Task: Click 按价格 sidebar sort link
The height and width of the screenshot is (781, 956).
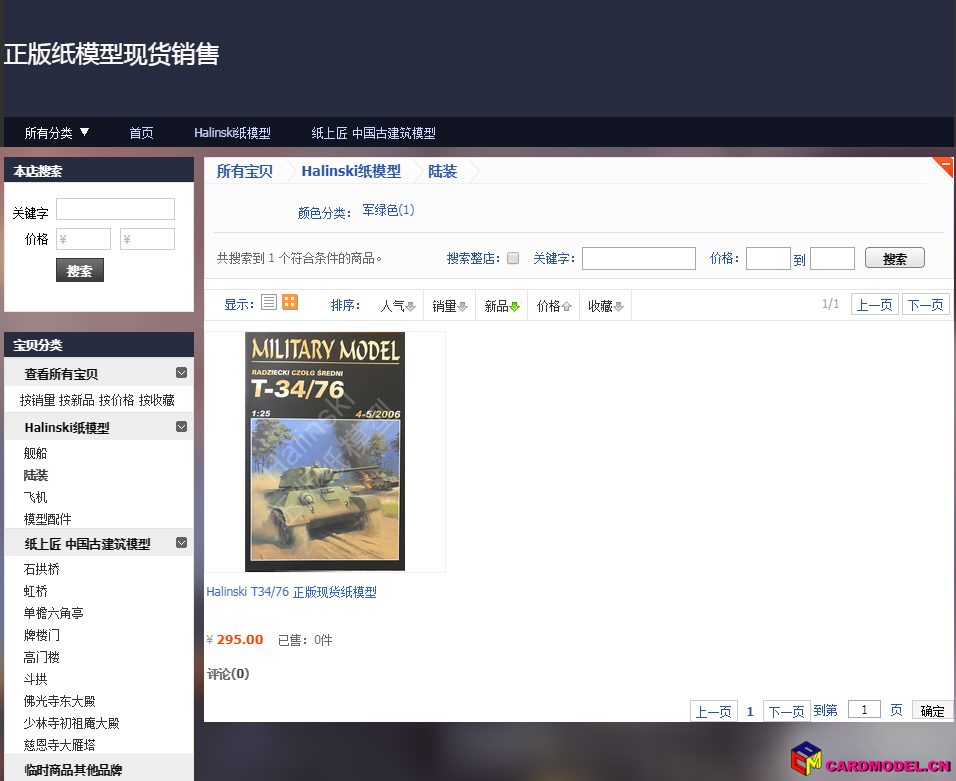Action: [x=116, y=400]
